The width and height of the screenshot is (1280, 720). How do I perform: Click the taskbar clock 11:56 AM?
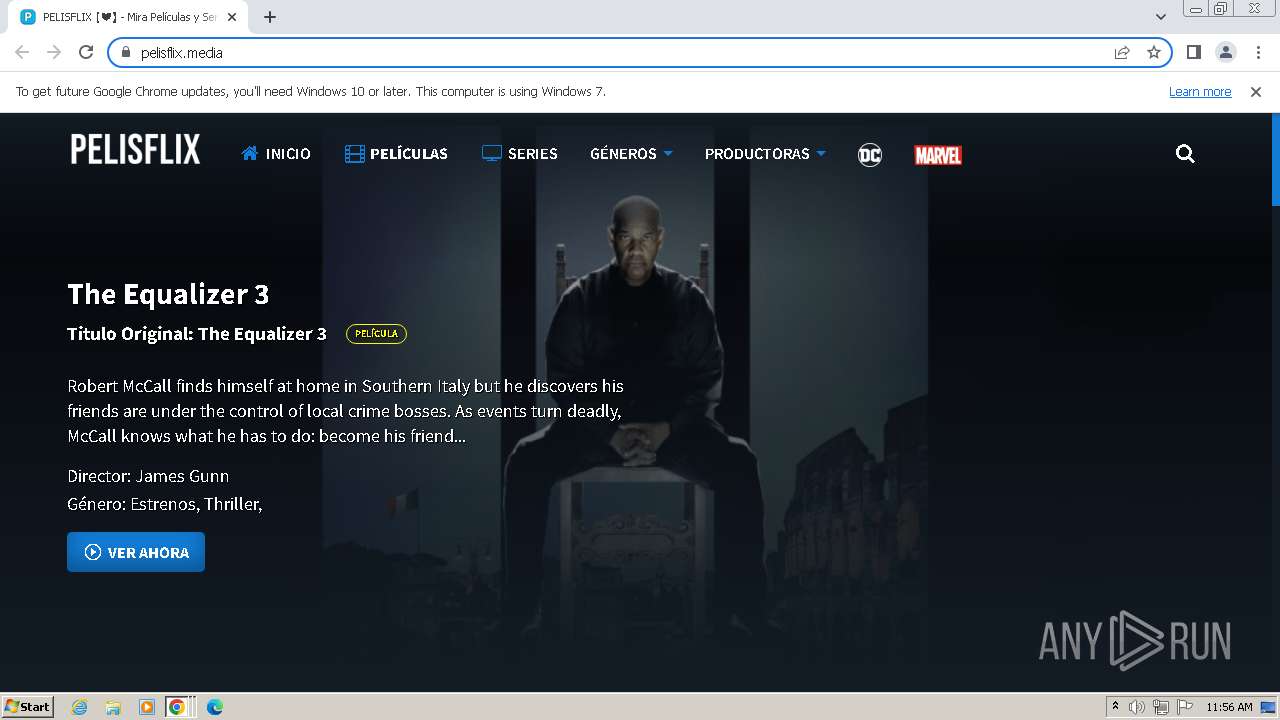click(x=1229, y=707)
